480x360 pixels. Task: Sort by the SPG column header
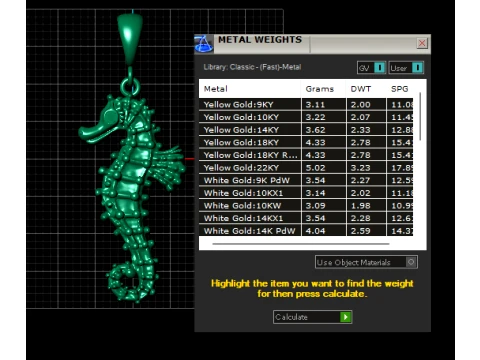(x=399, y=89)
